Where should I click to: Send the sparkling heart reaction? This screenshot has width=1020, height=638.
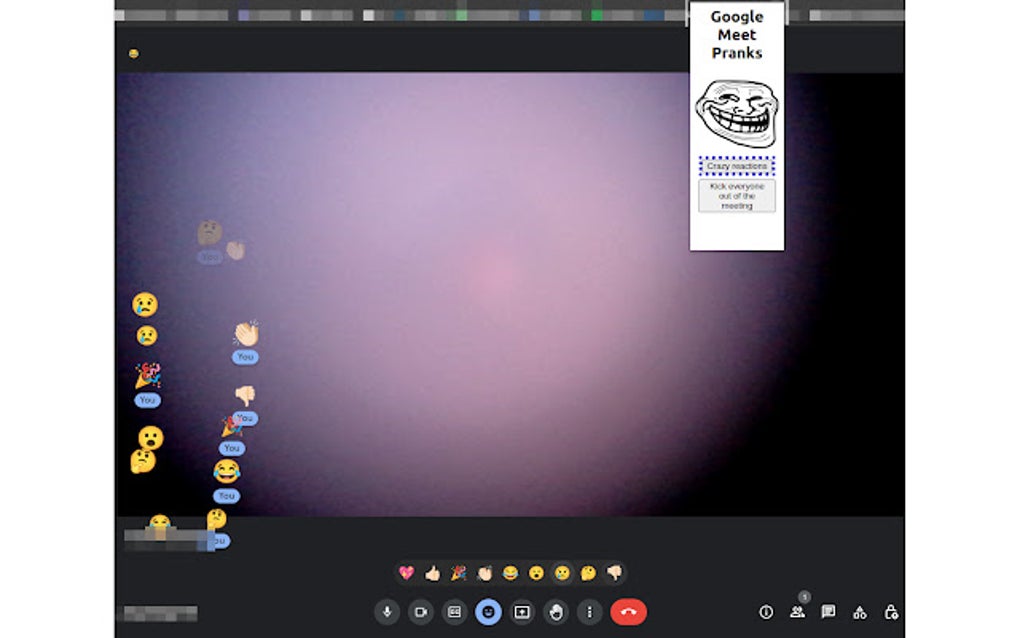coord(405,571)
